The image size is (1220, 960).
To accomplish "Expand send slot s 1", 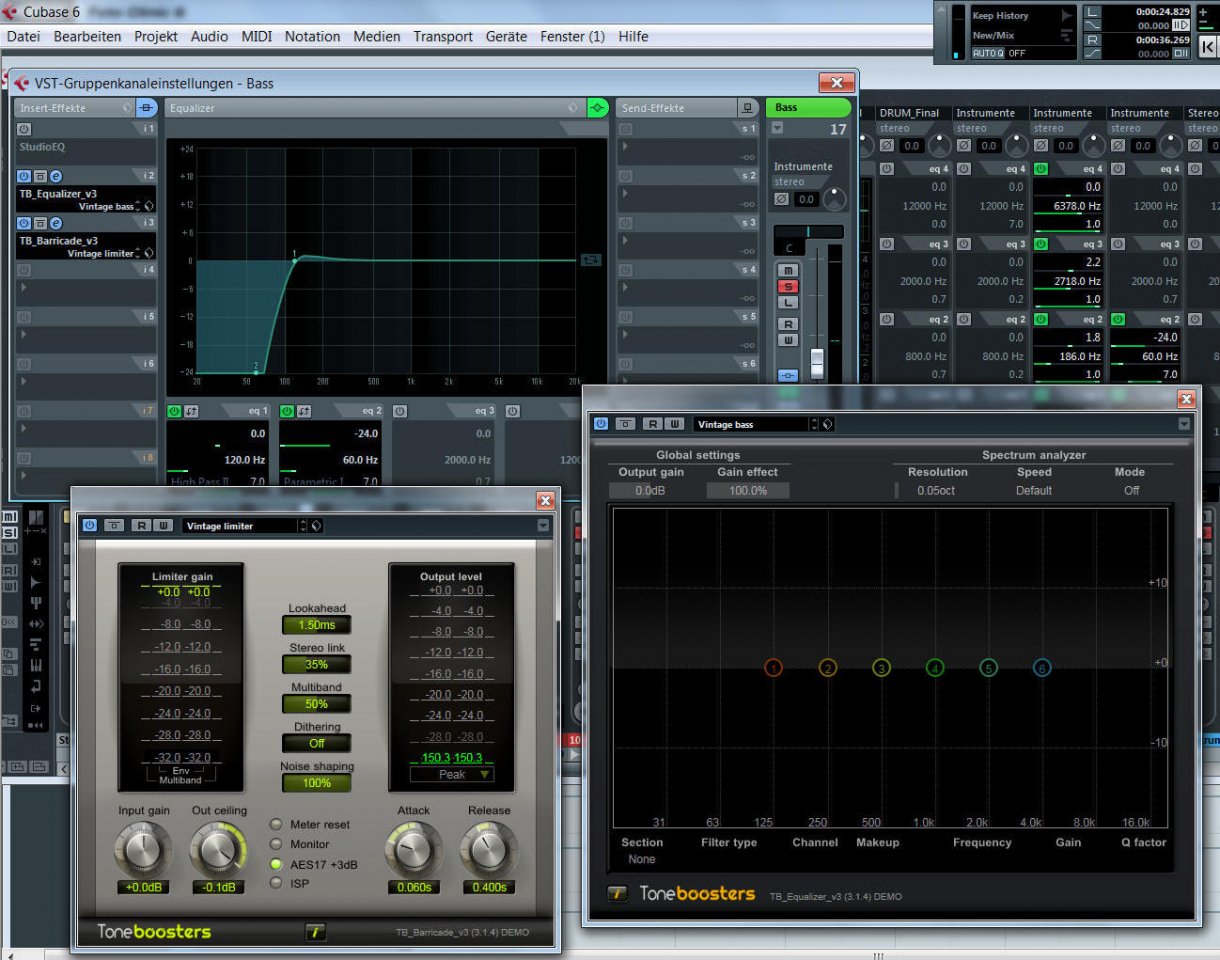I will (x=627, y=147).
